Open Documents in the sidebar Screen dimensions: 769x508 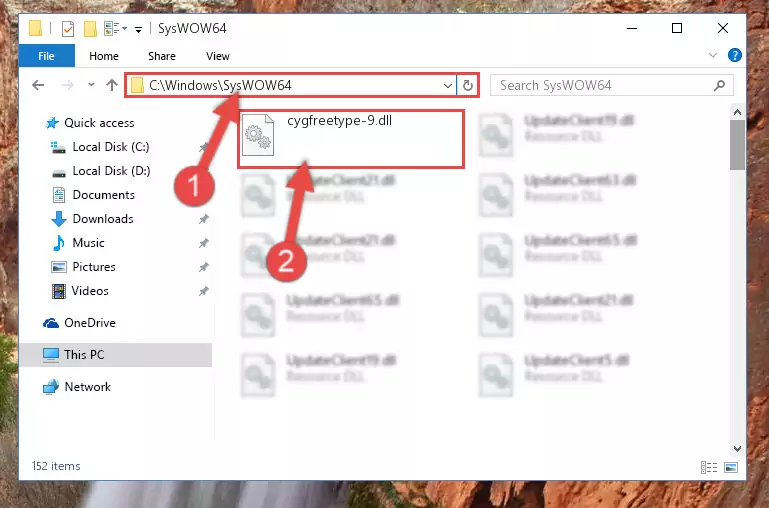103,195
